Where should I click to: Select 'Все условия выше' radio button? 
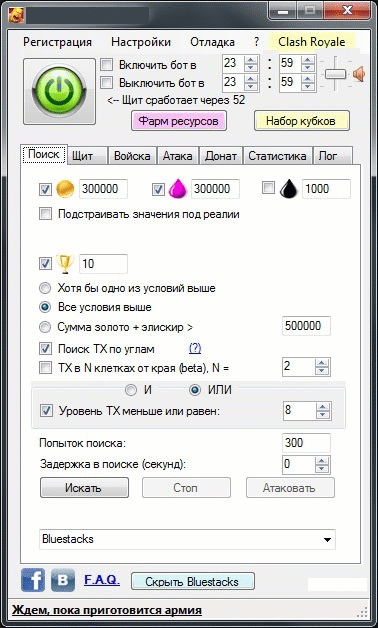click(x=46, y=307)
